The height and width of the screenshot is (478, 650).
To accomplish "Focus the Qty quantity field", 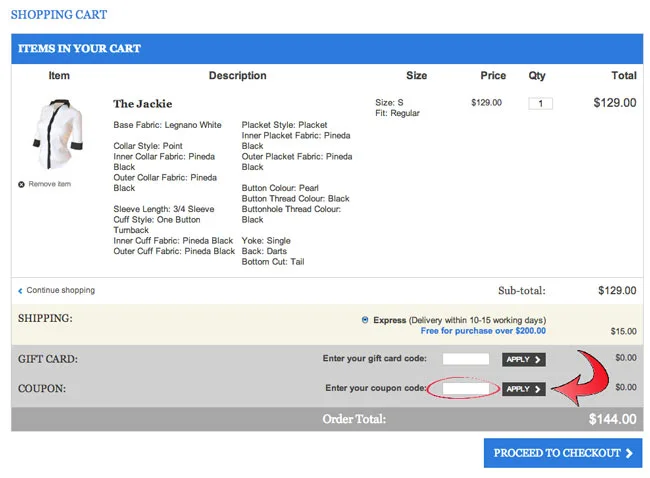I will tap(540, 103).
